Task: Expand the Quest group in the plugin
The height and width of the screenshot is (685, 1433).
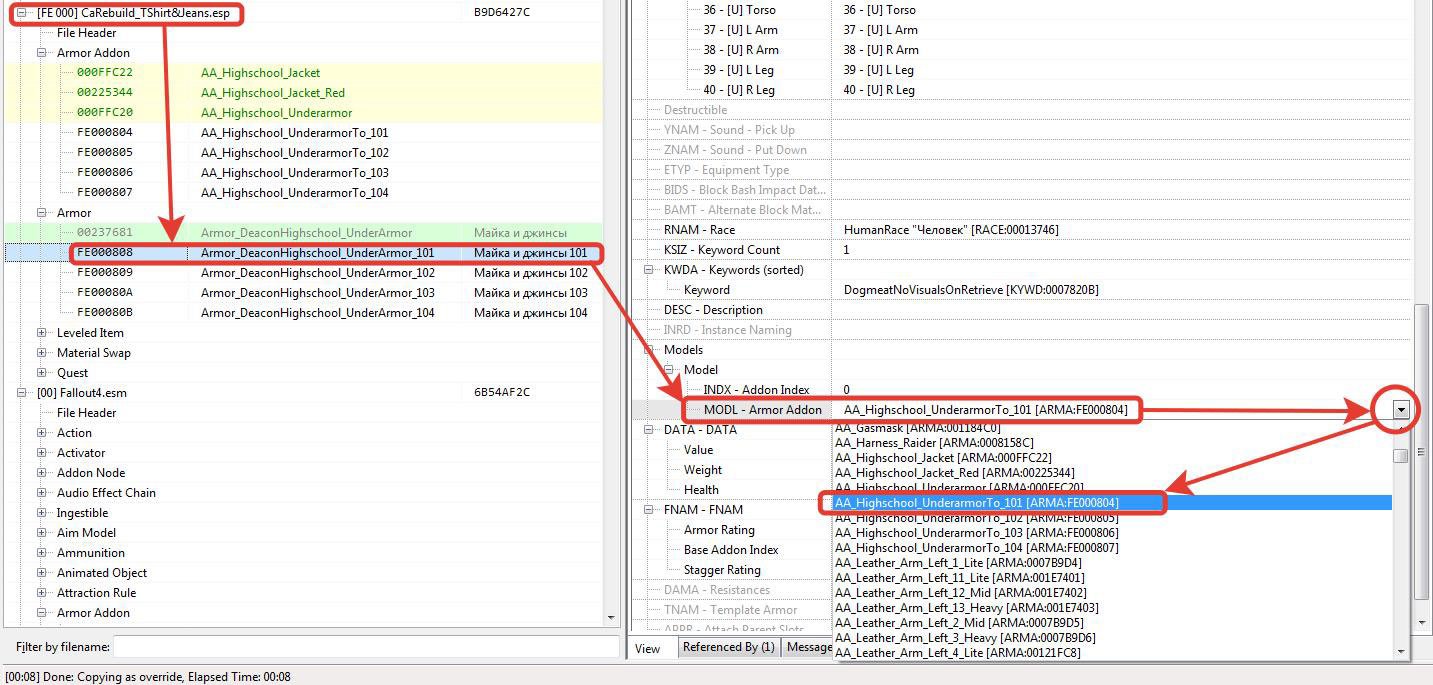Action: pyautogui.click(x=42, y=373)
